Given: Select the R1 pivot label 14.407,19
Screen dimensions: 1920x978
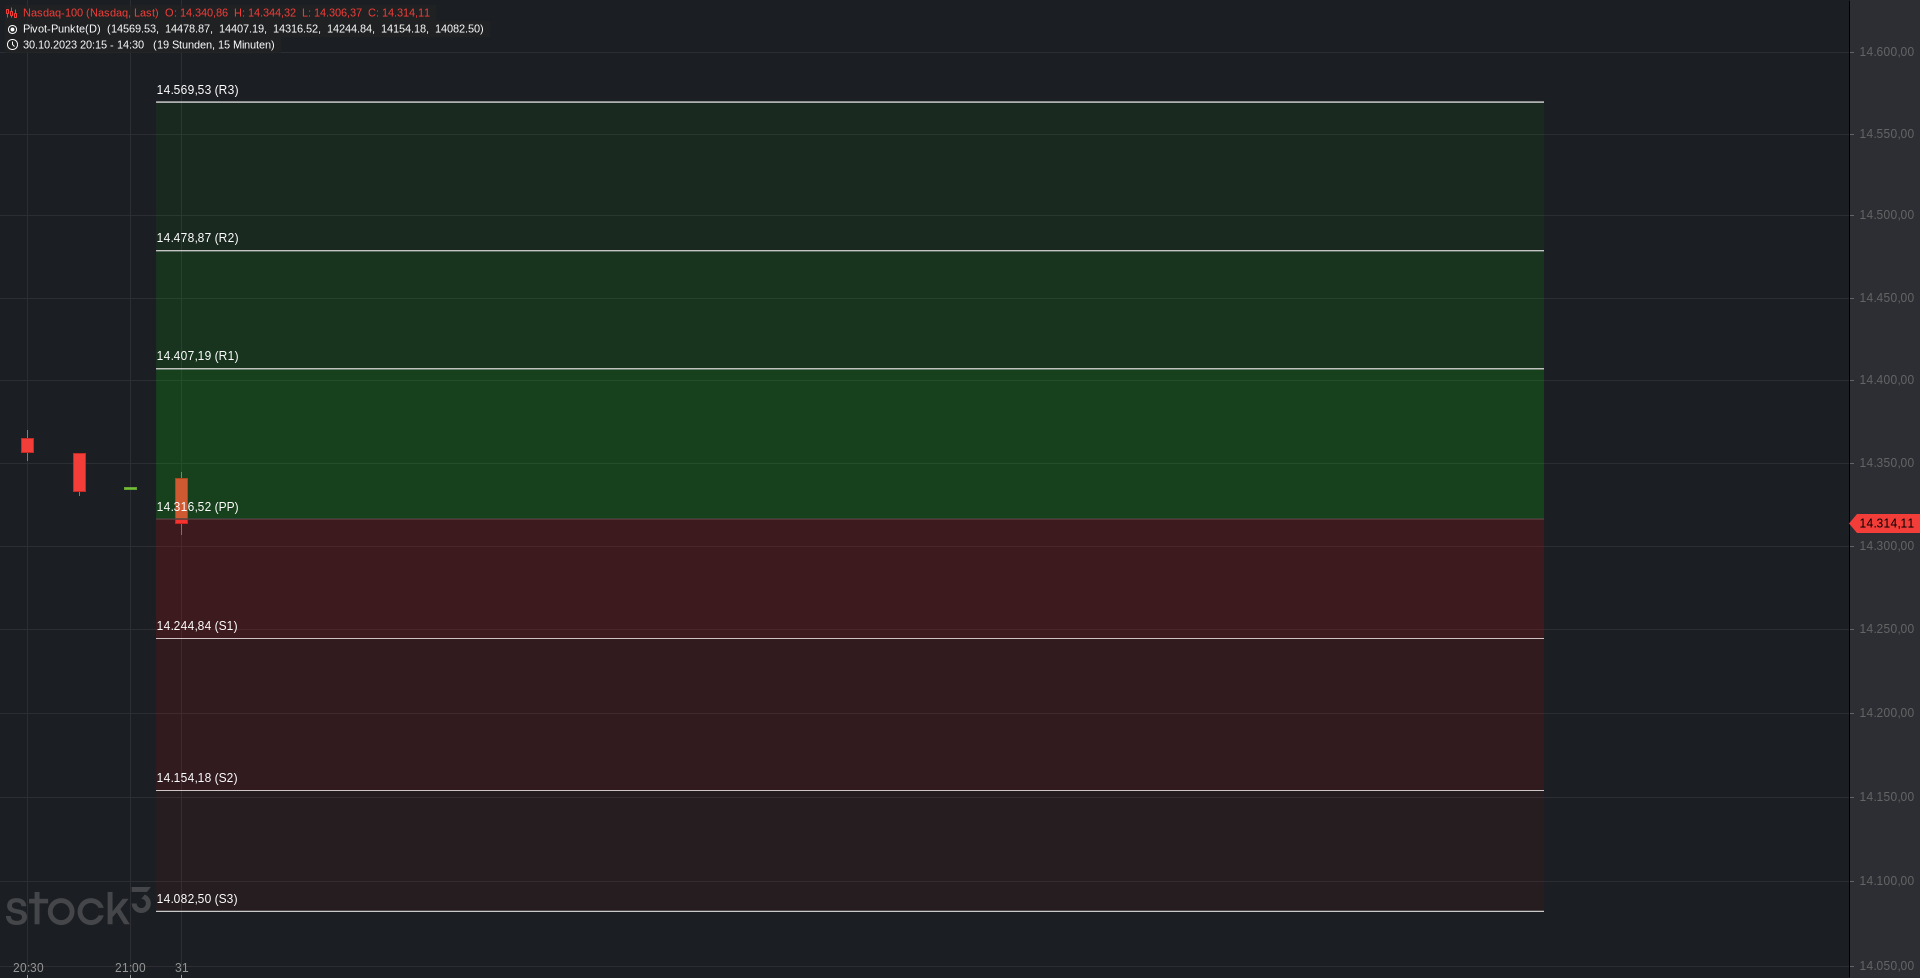Looking at the screenshot, I should coord(197,356).
